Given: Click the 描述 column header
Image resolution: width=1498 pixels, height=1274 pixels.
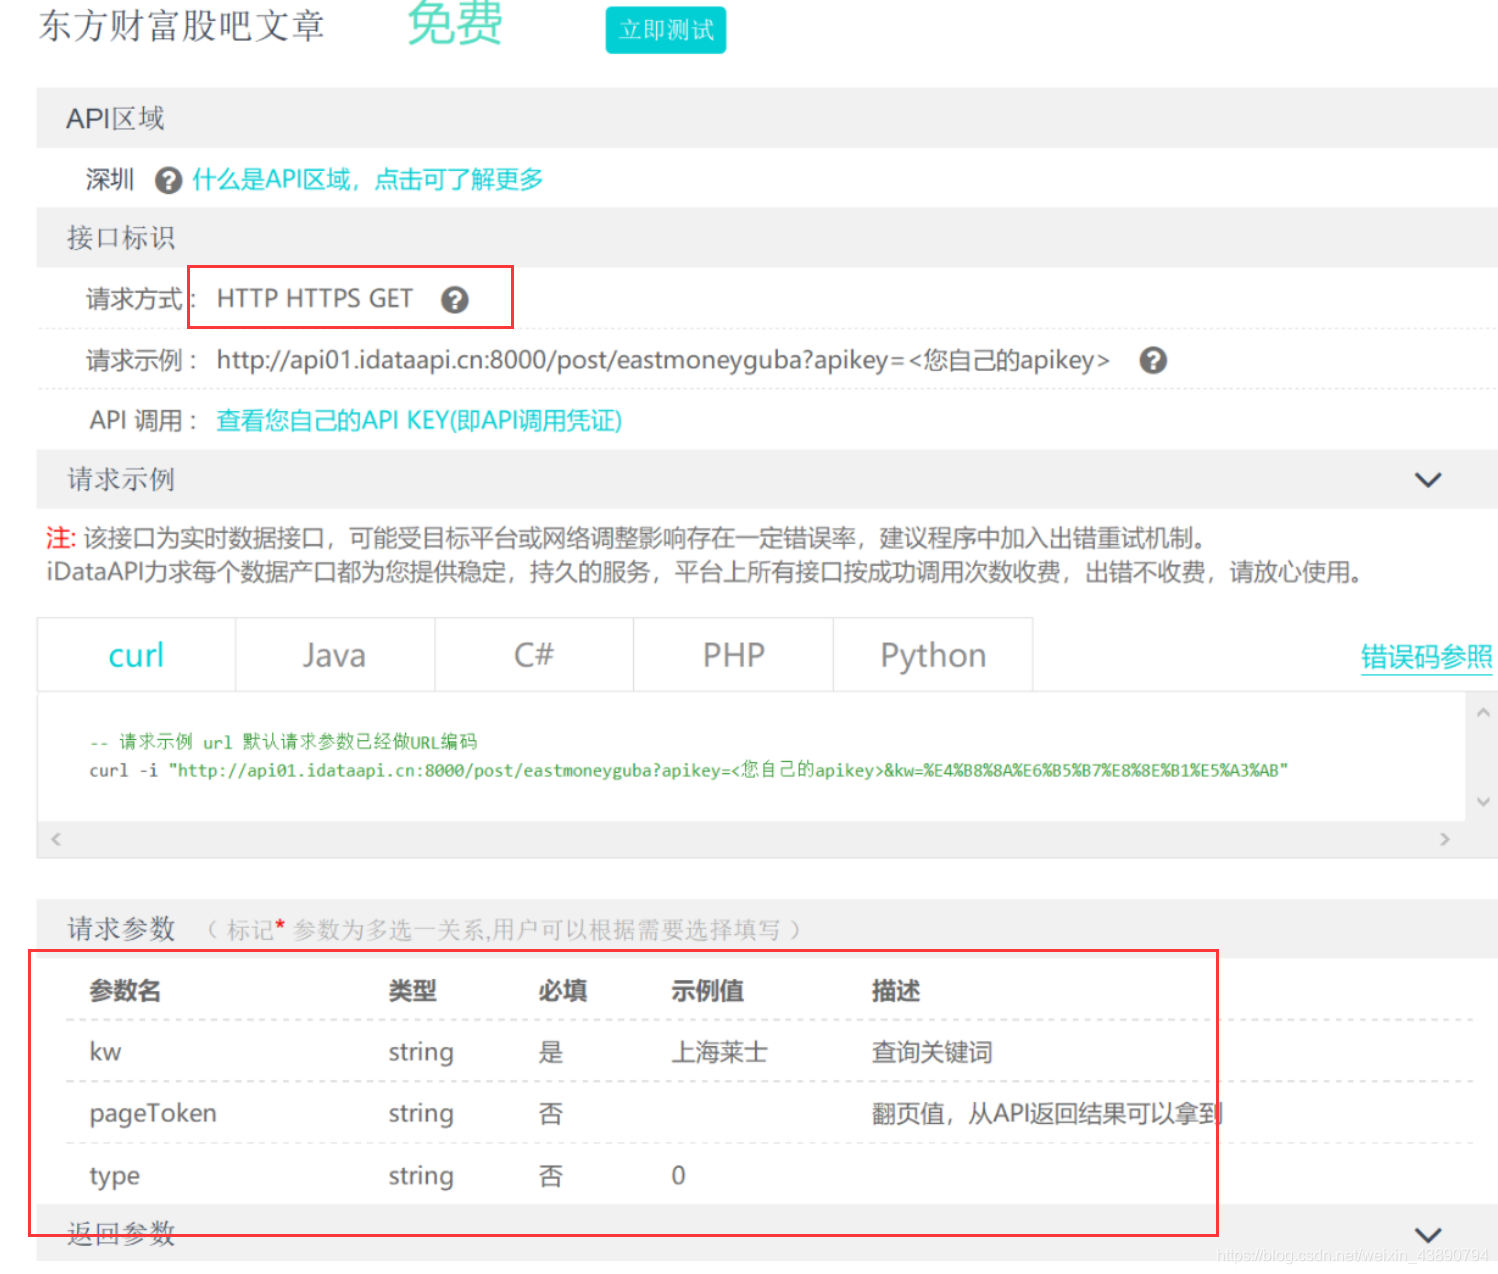Looking at the screenshot, I should click(896, 991).
